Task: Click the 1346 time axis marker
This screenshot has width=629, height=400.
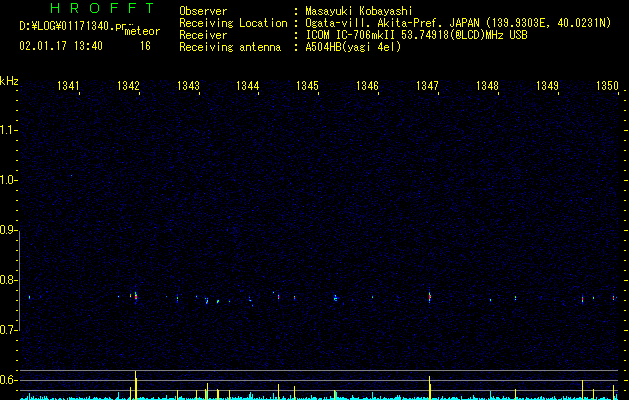Action: tap(367, 85)
